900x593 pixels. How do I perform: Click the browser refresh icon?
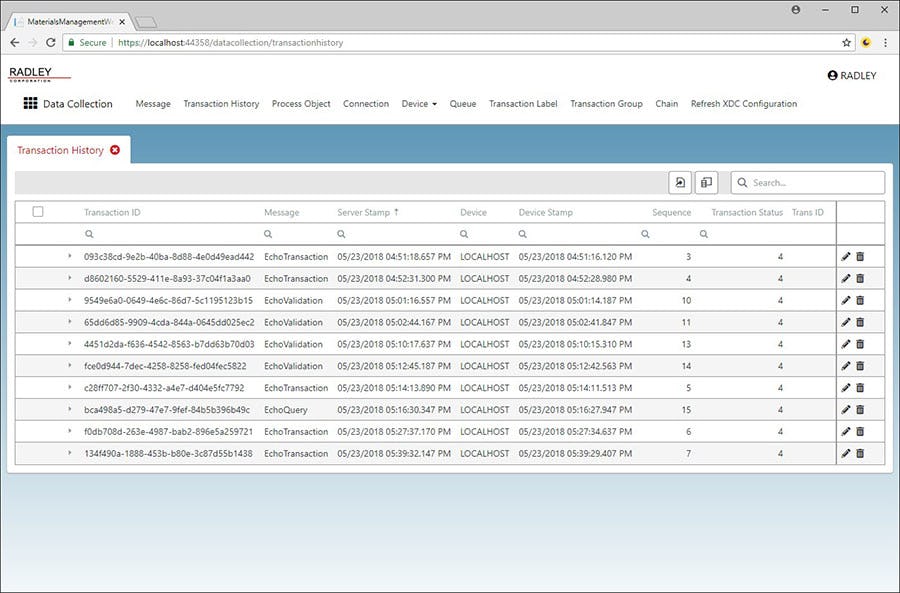[51, 42]
